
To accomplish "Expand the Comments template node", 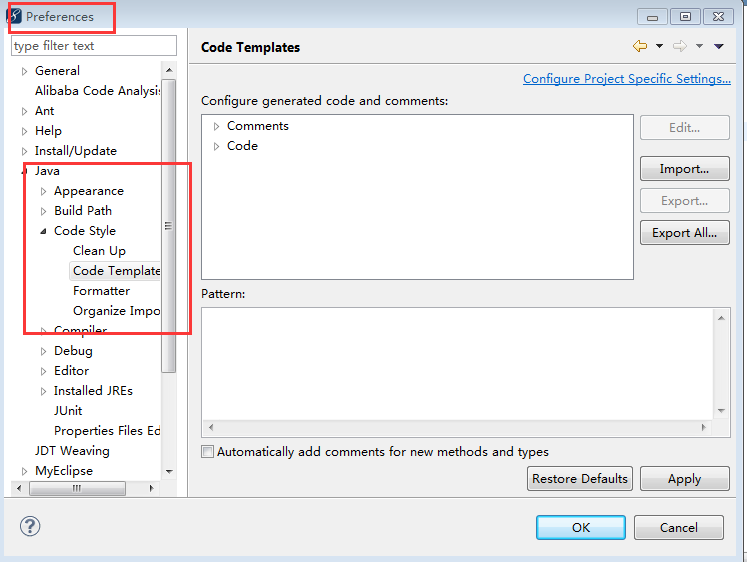I will [216, 126].
